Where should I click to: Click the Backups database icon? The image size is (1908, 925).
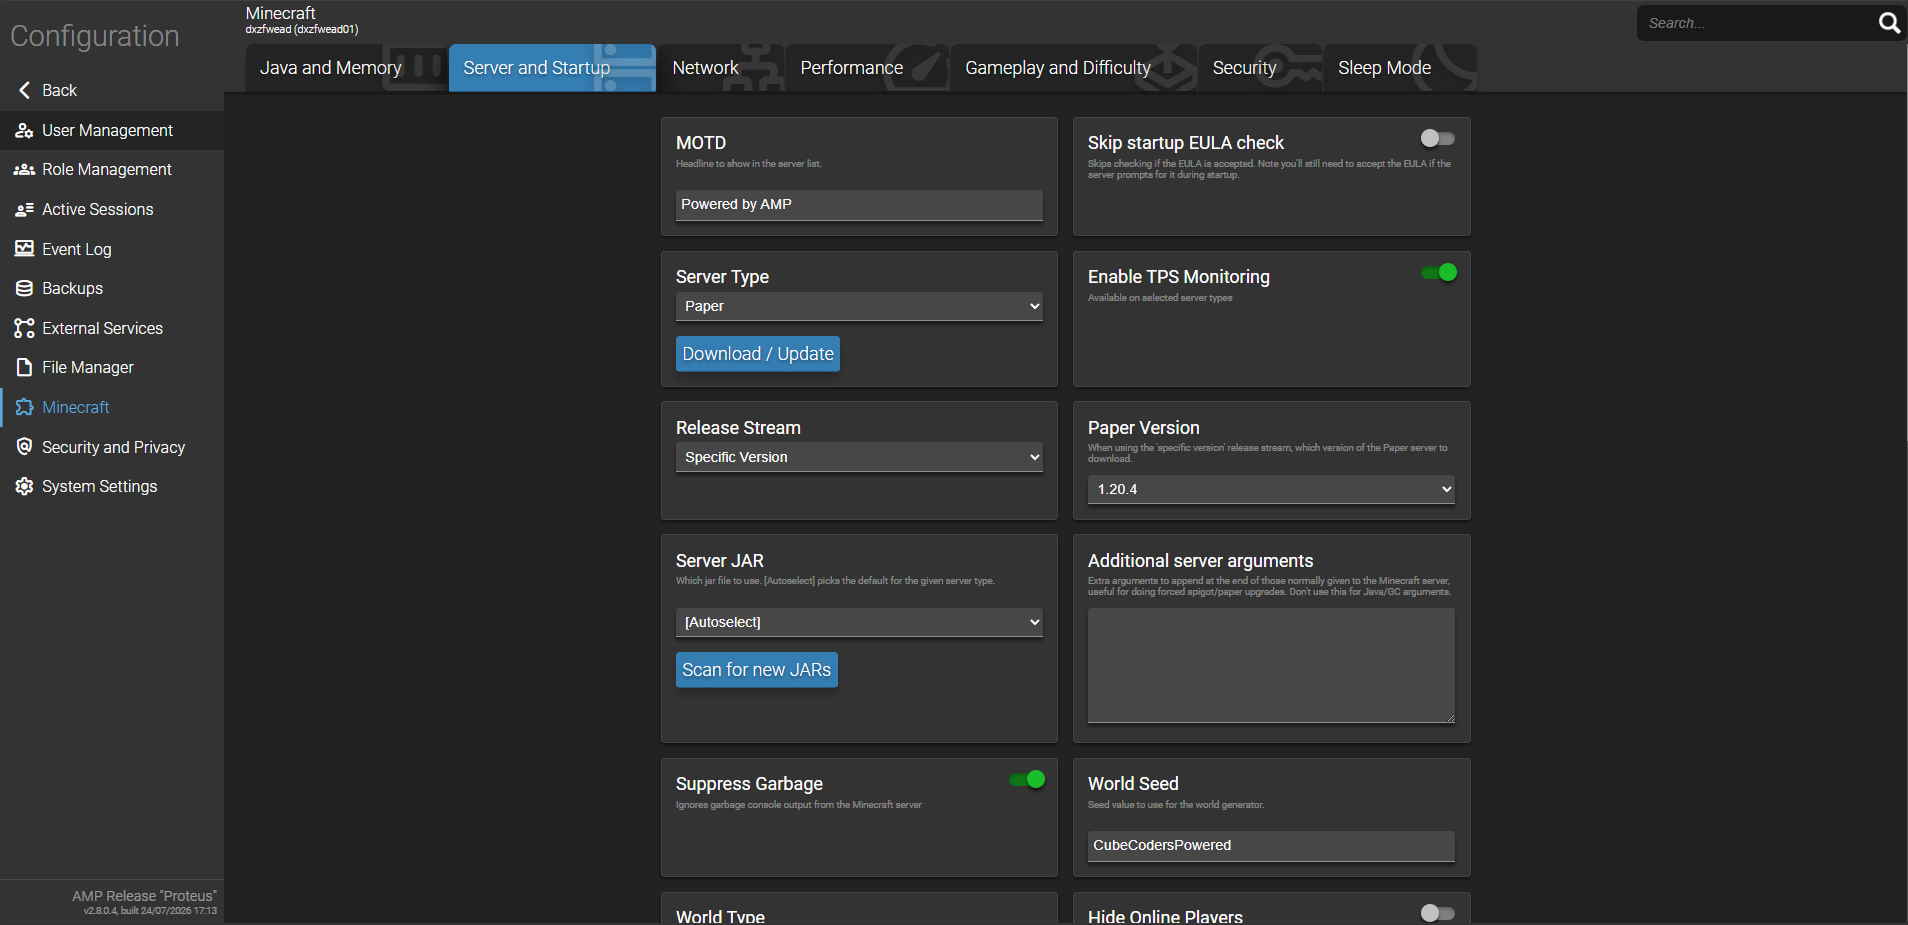pyautogui.click(x=24, y=288)
